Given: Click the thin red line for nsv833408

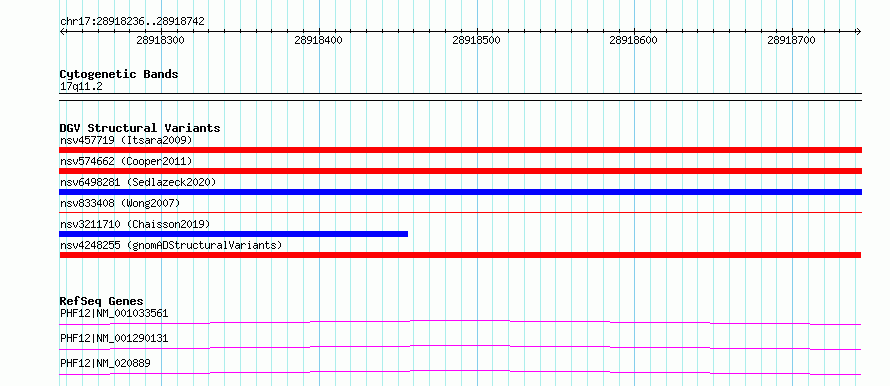Looking at the screenshot, I should point(460,212).
